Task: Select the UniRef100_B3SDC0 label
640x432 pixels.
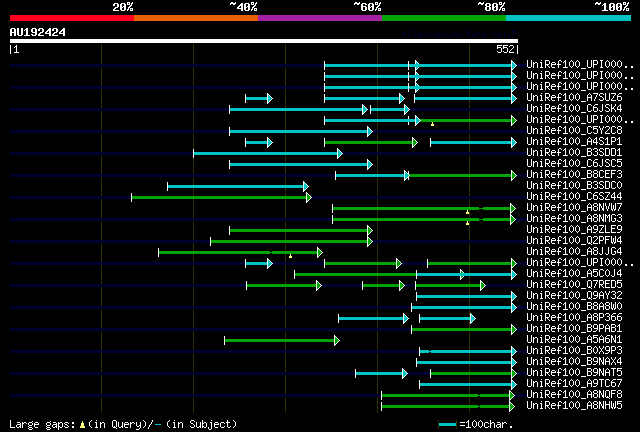Action: pyautogui.click(x=574, y=185)
